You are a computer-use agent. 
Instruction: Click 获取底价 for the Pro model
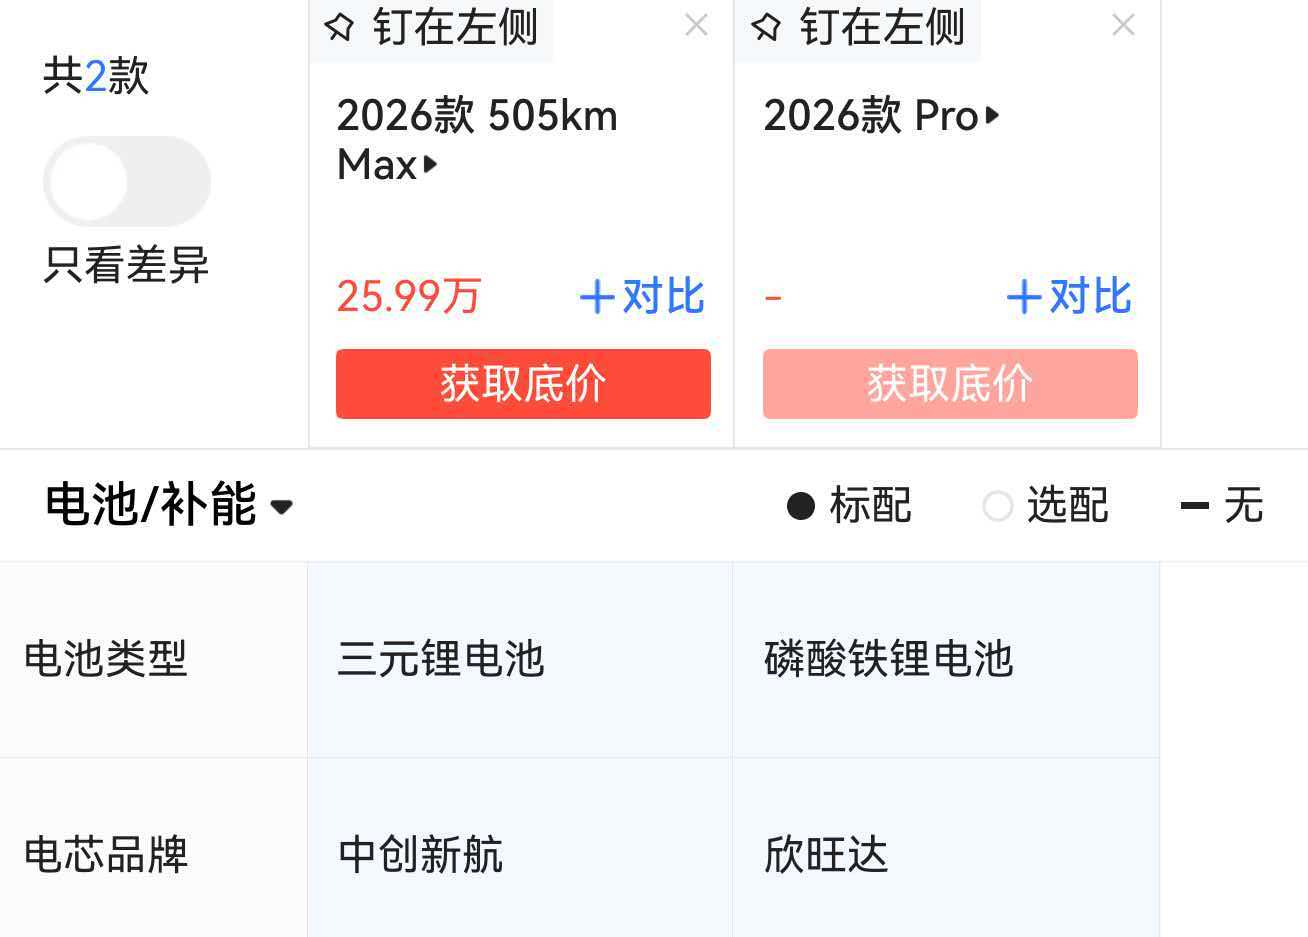pos(950,384)
